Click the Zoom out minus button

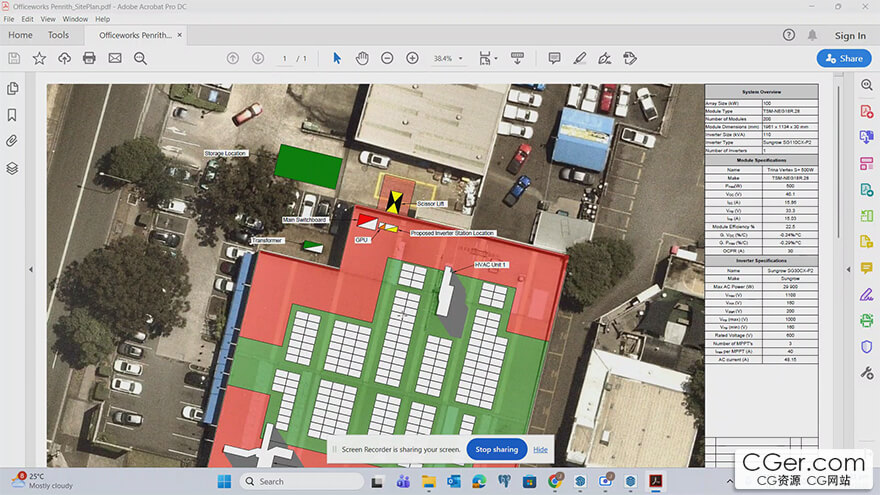(387, 58)
